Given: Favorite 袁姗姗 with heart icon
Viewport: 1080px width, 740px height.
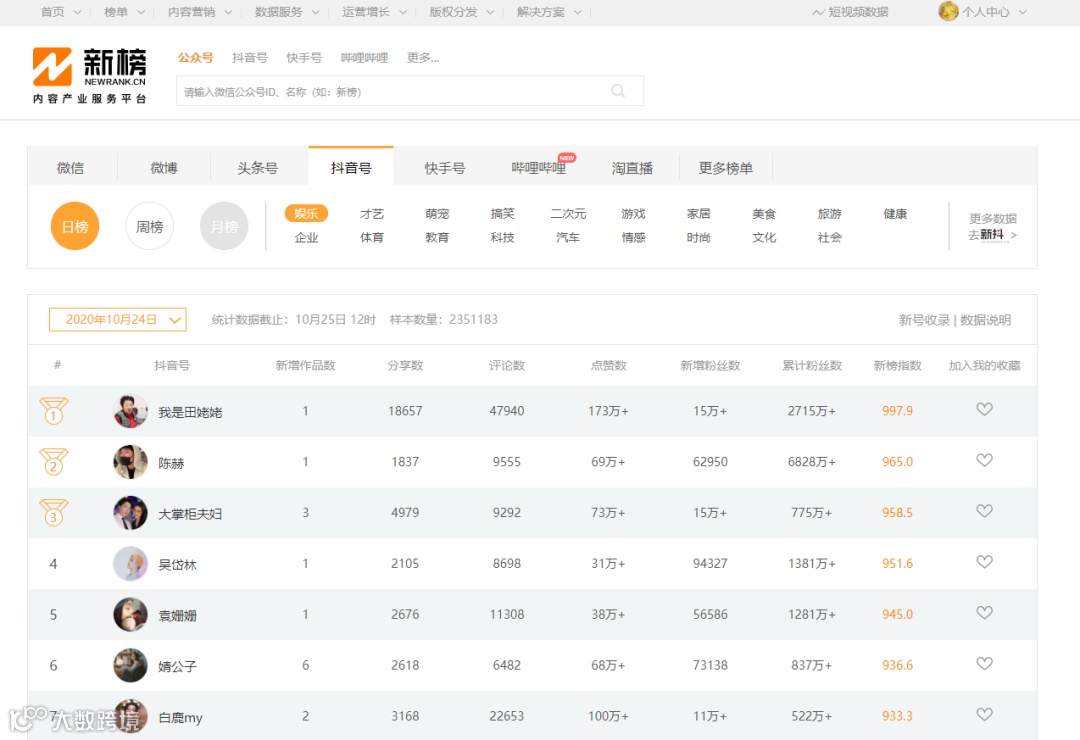Looking at the screenshot, I should 984,613.
